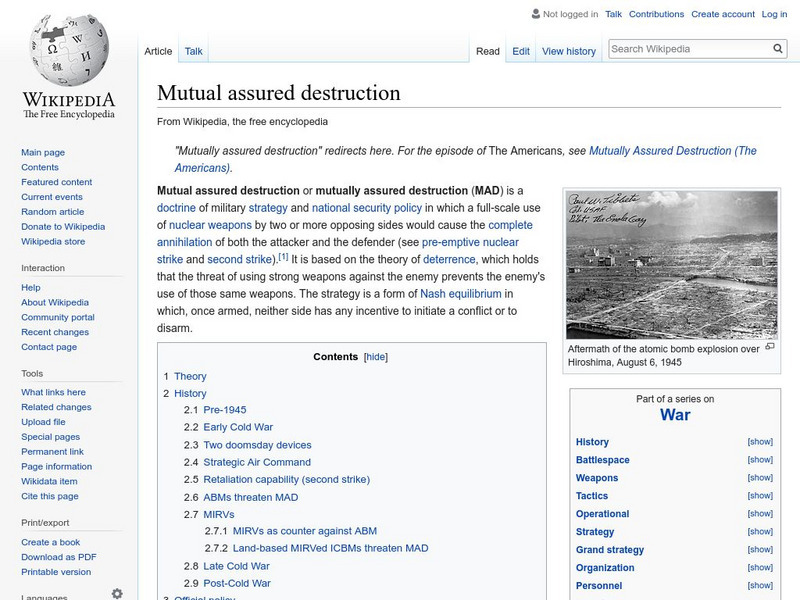Jump to Early Cold War section
Image resolution: width=800 pixels, height=600 pixels.
[x=238, y=427]
